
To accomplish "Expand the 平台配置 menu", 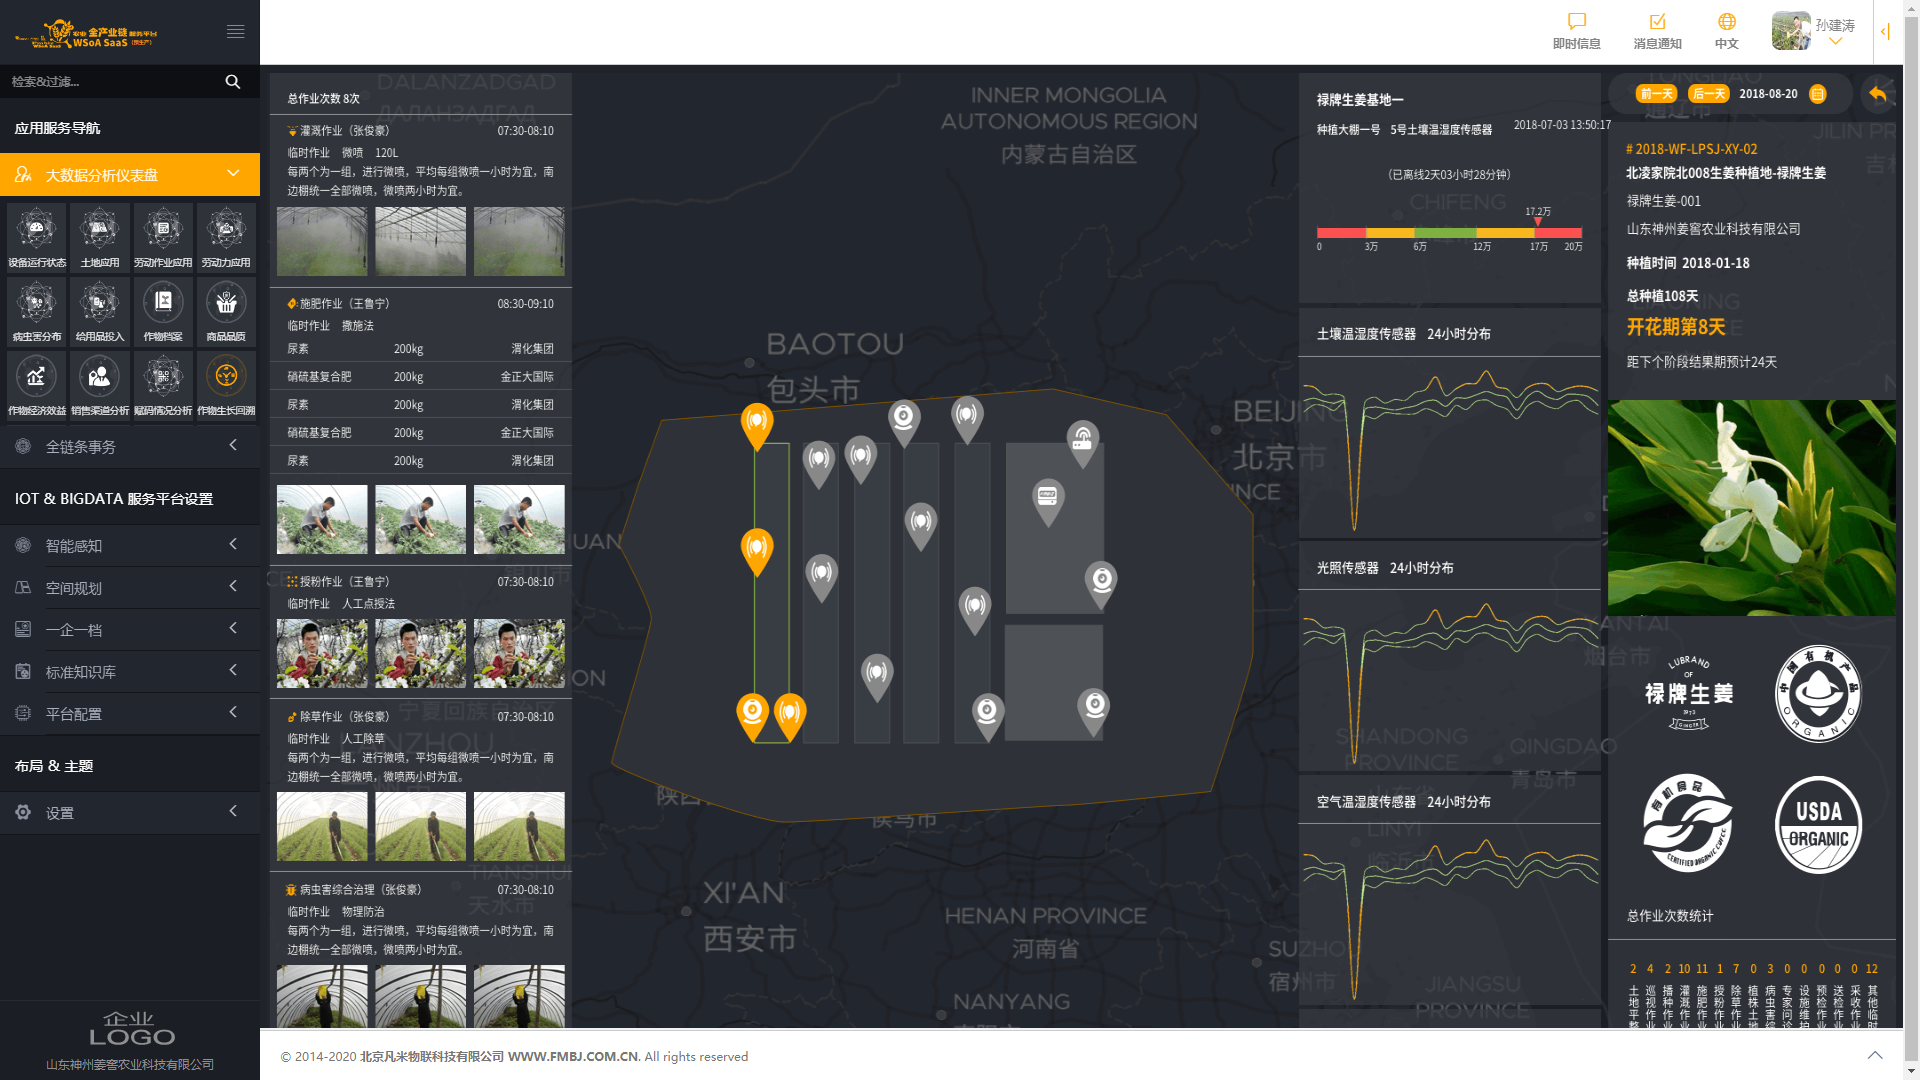I will pyautogui.click(x=130, y=713).
